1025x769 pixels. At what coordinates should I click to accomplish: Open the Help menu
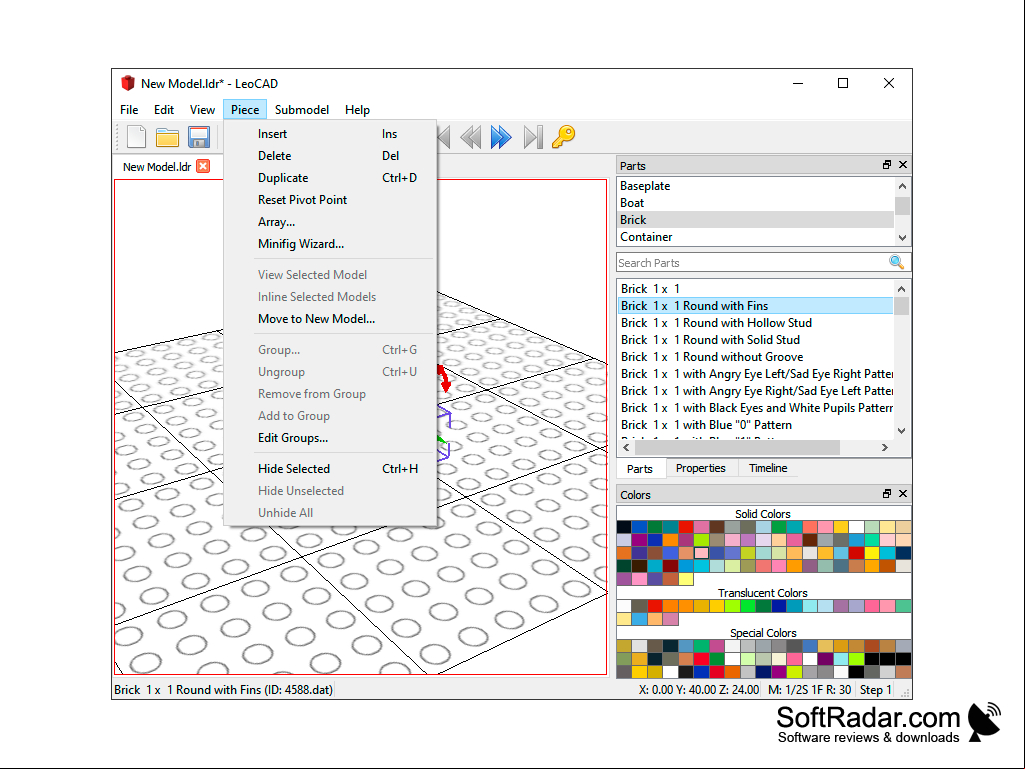coord(357,110)
